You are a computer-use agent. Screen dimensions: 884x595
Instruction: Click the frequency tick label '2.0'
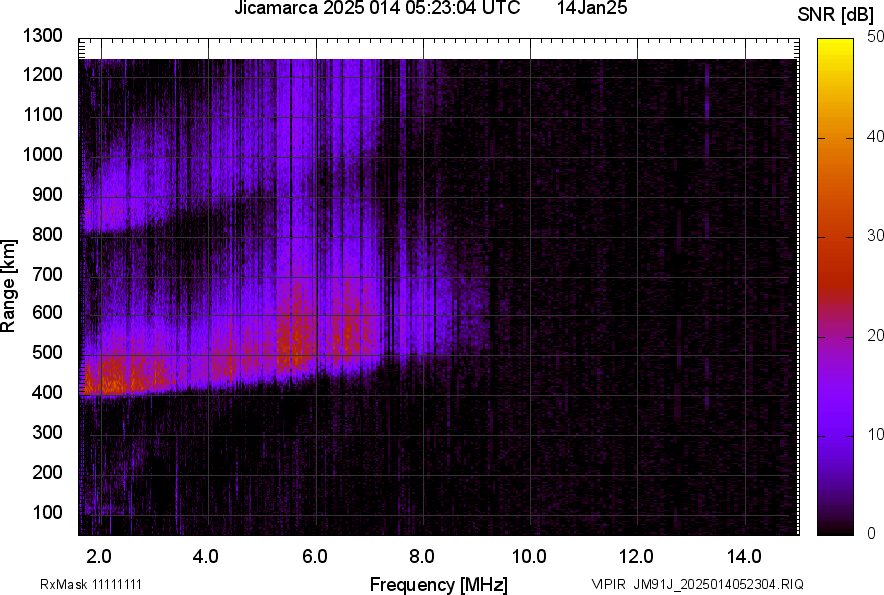point(99,557)
